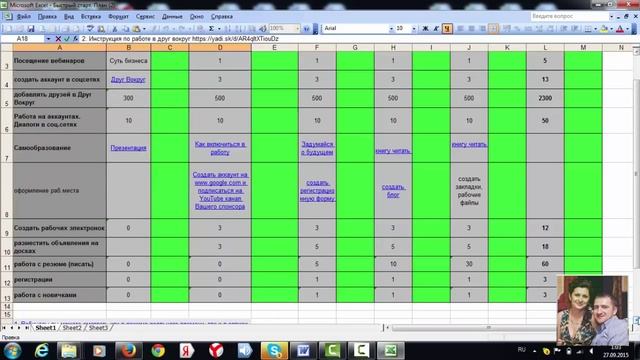Expand the Name Box dropdown next to A18
The width and height of the screenshot is (640, 360).
(x=48, y=39)
